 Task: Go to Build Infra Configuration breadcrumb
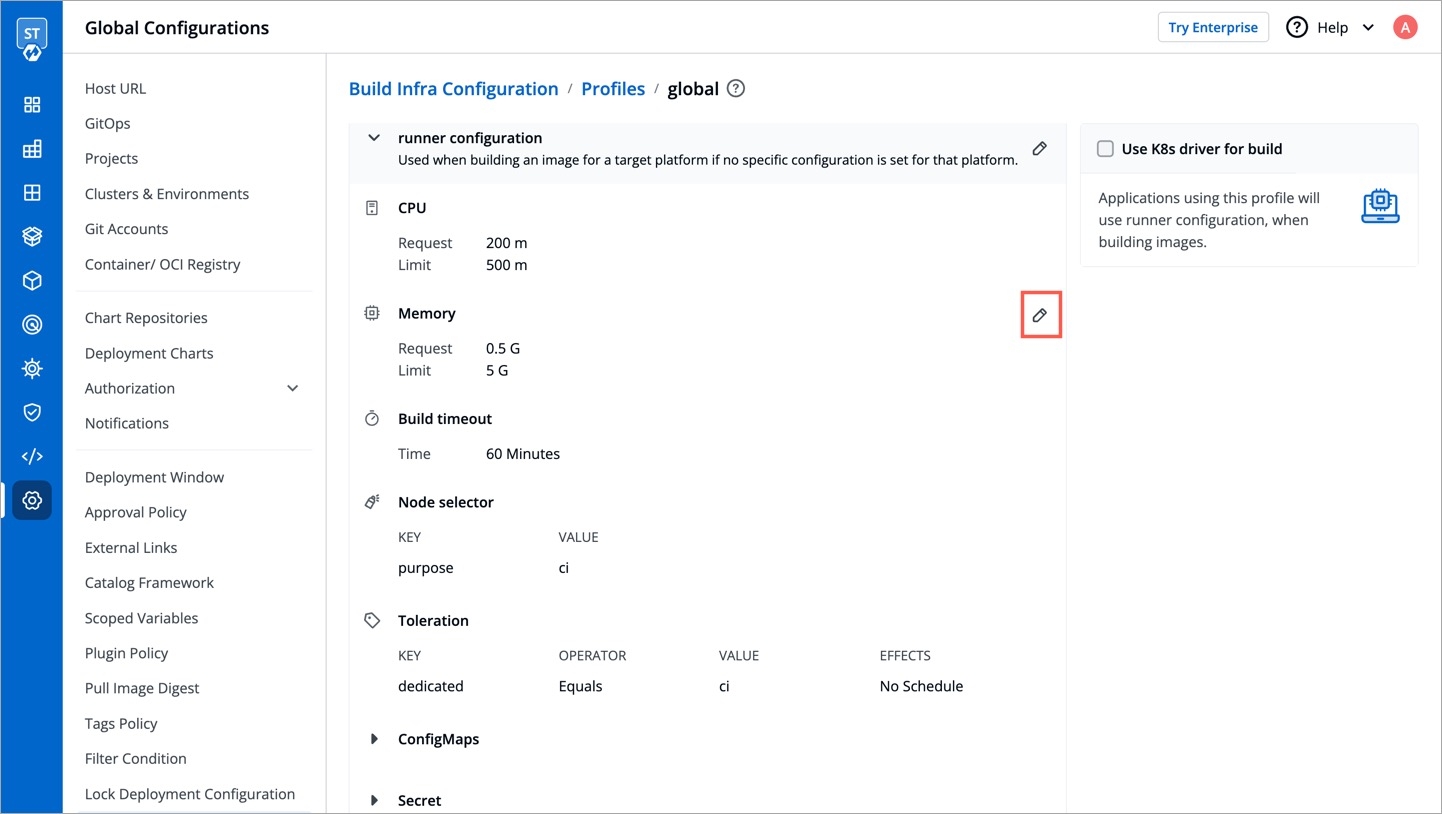pos(453,88)
